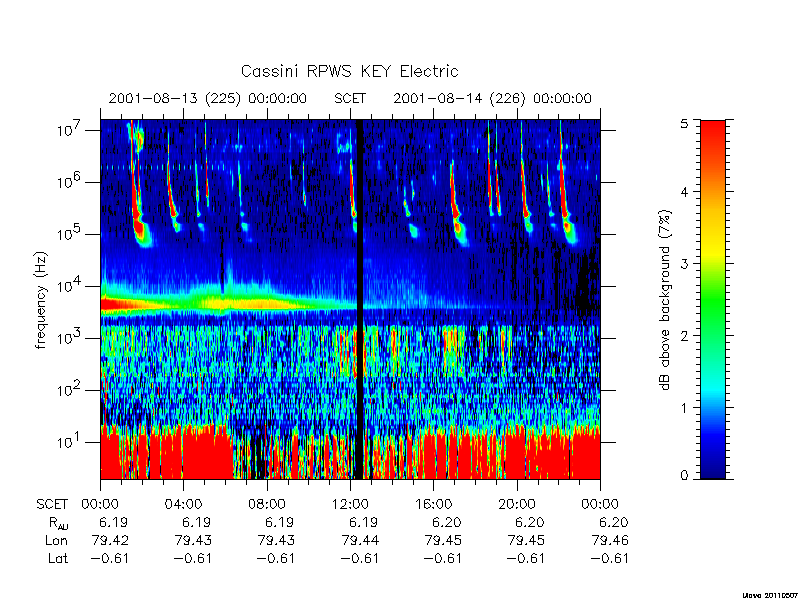The width and height of the screenshot is (800, 600).
Task: Click the colorbar scale label 0
Action: point(684,476)
